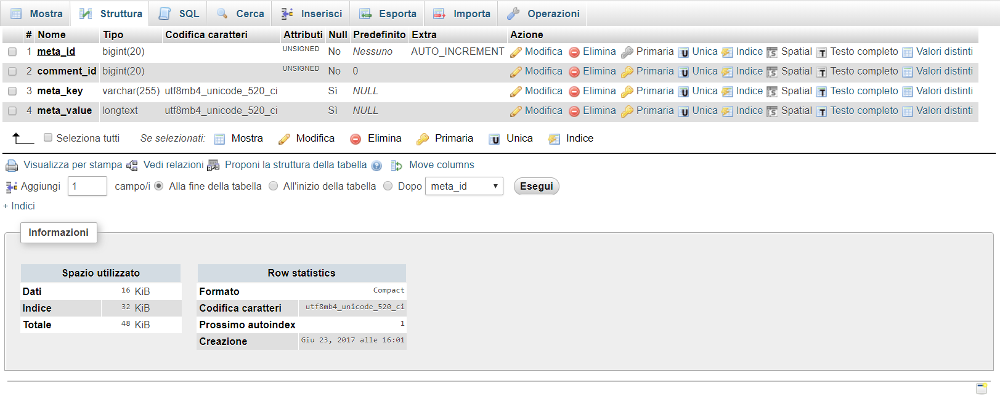Tick the checkbox for comment_id row
This screenshot has width=1000, height=396.
tap(12, 71)
